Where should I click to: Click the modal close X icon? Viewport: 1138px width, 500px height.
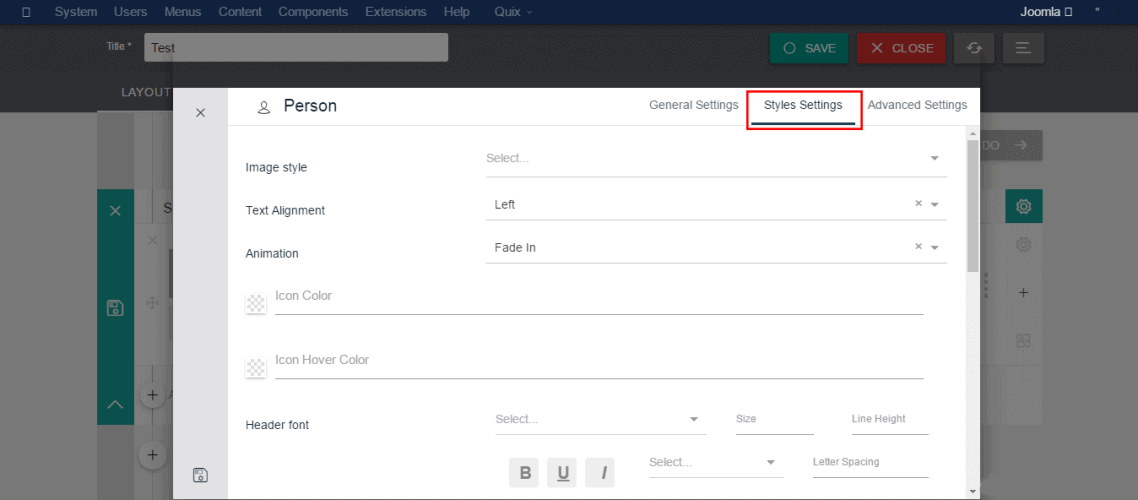(x=200, y=113)
